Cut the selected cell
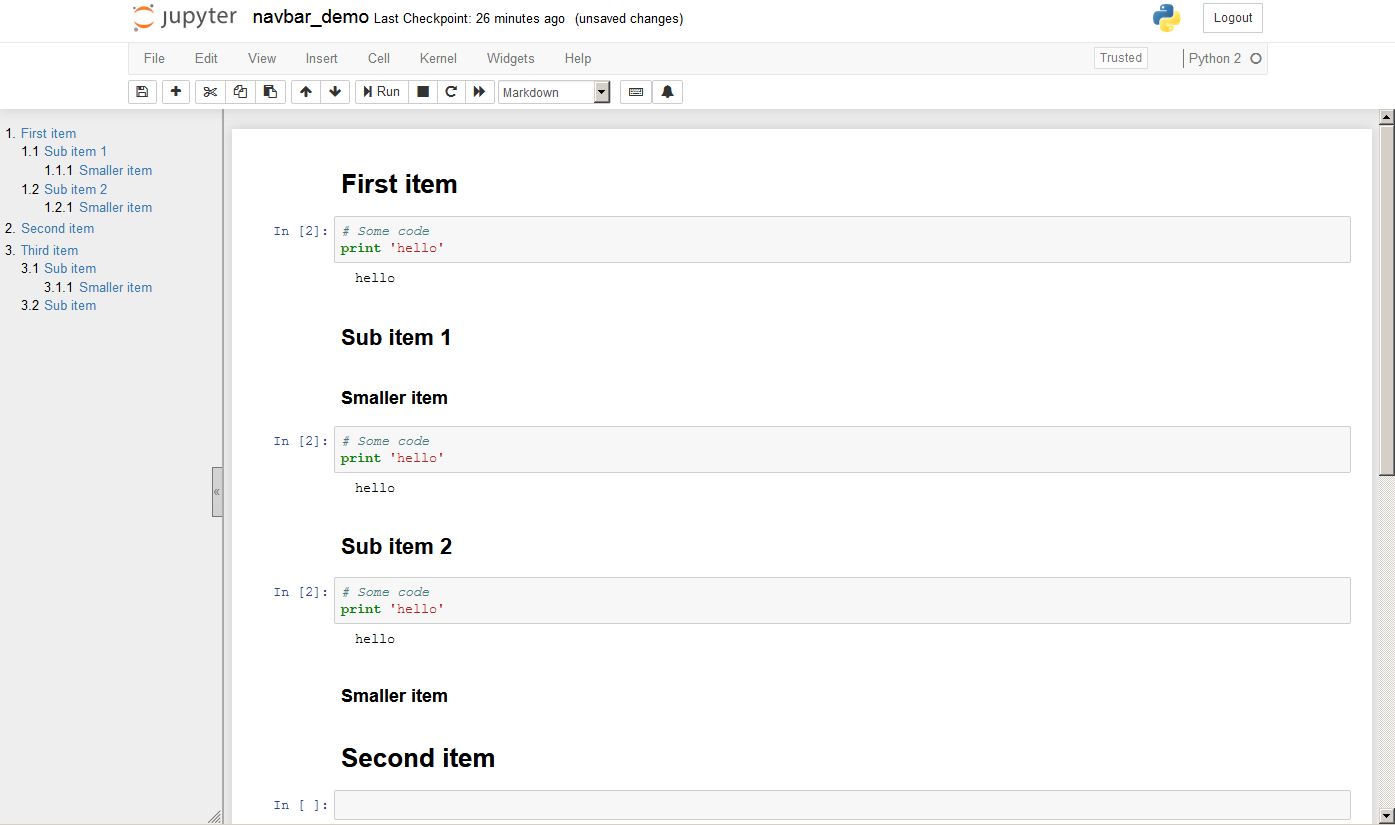 click(x=210, y=91)
